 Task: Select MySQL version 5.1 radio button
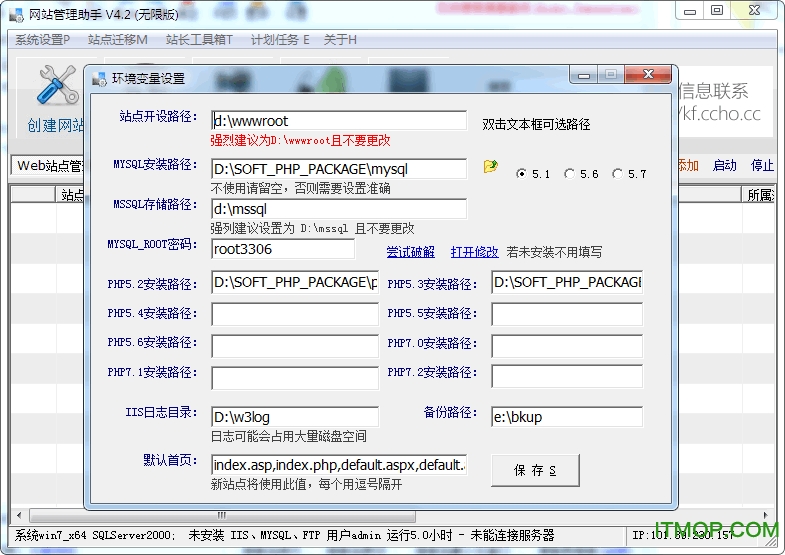[521, 174]
